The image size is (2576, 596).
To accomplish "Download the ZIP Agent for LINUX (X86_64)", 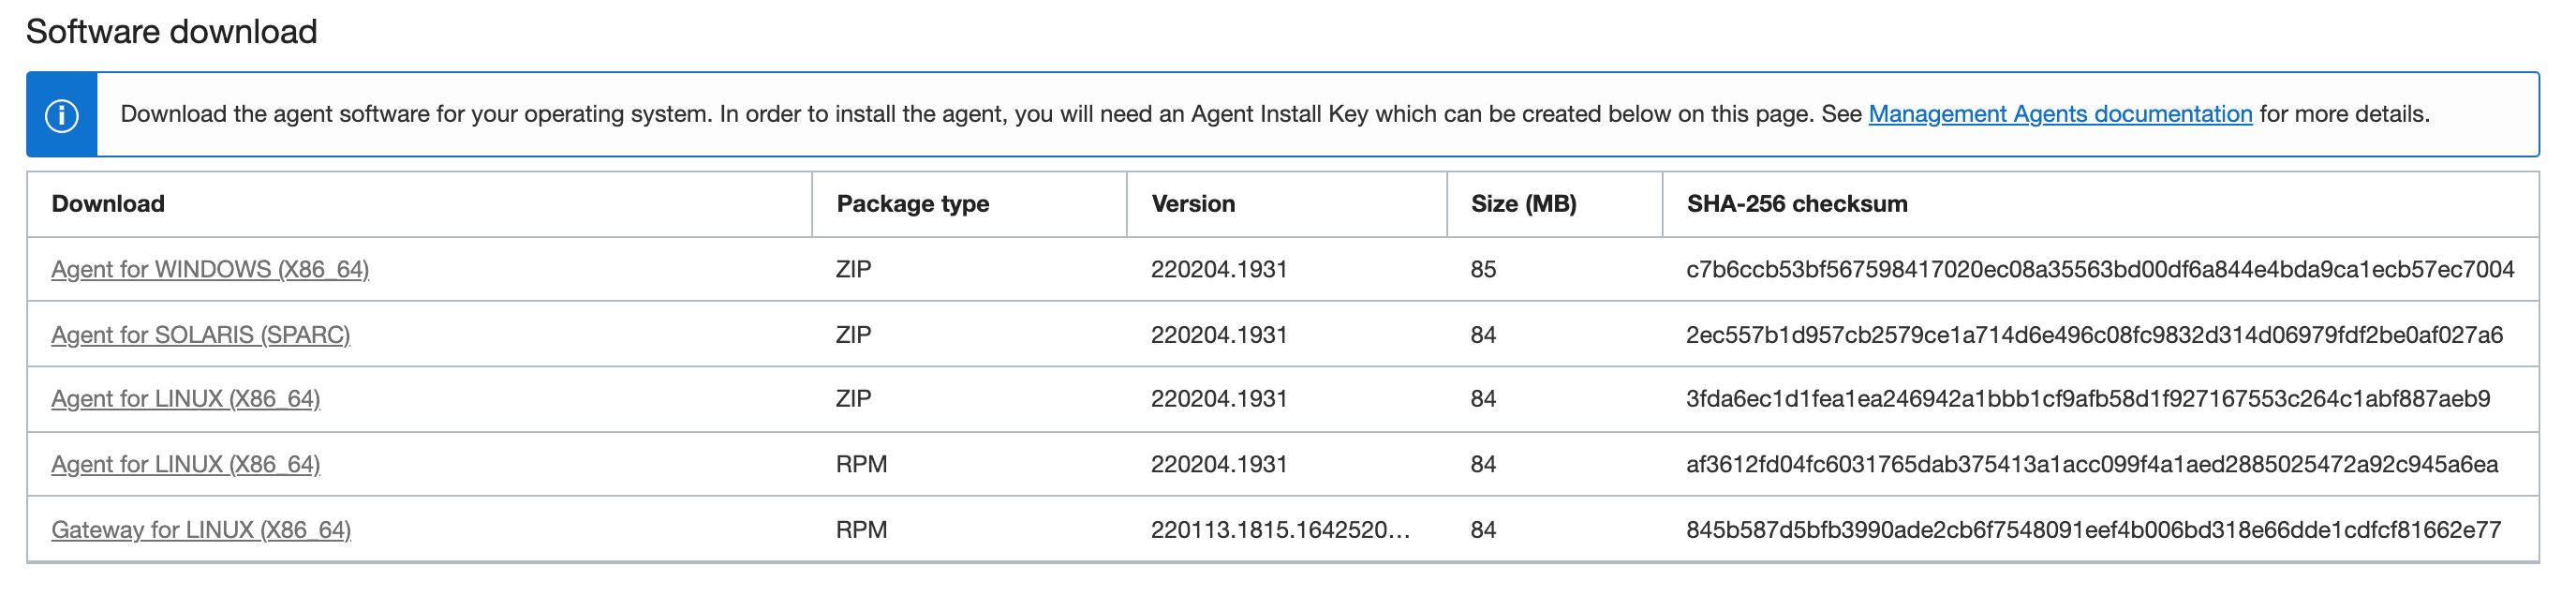I will tap(187, 398).
